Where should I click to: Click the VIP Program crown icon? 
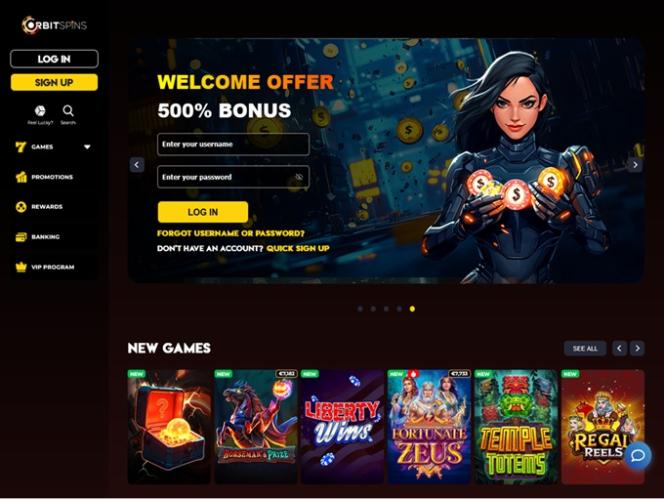(x=21, y=267)
